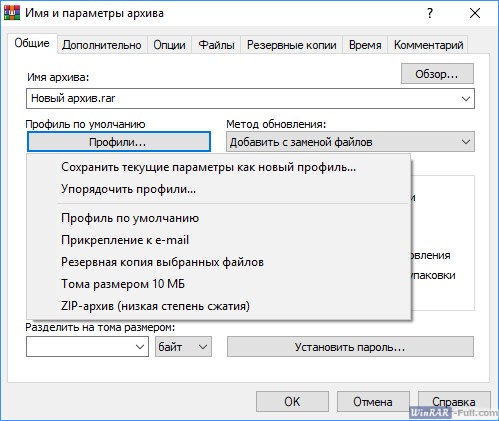Click the Обзор... browse button

437,74
